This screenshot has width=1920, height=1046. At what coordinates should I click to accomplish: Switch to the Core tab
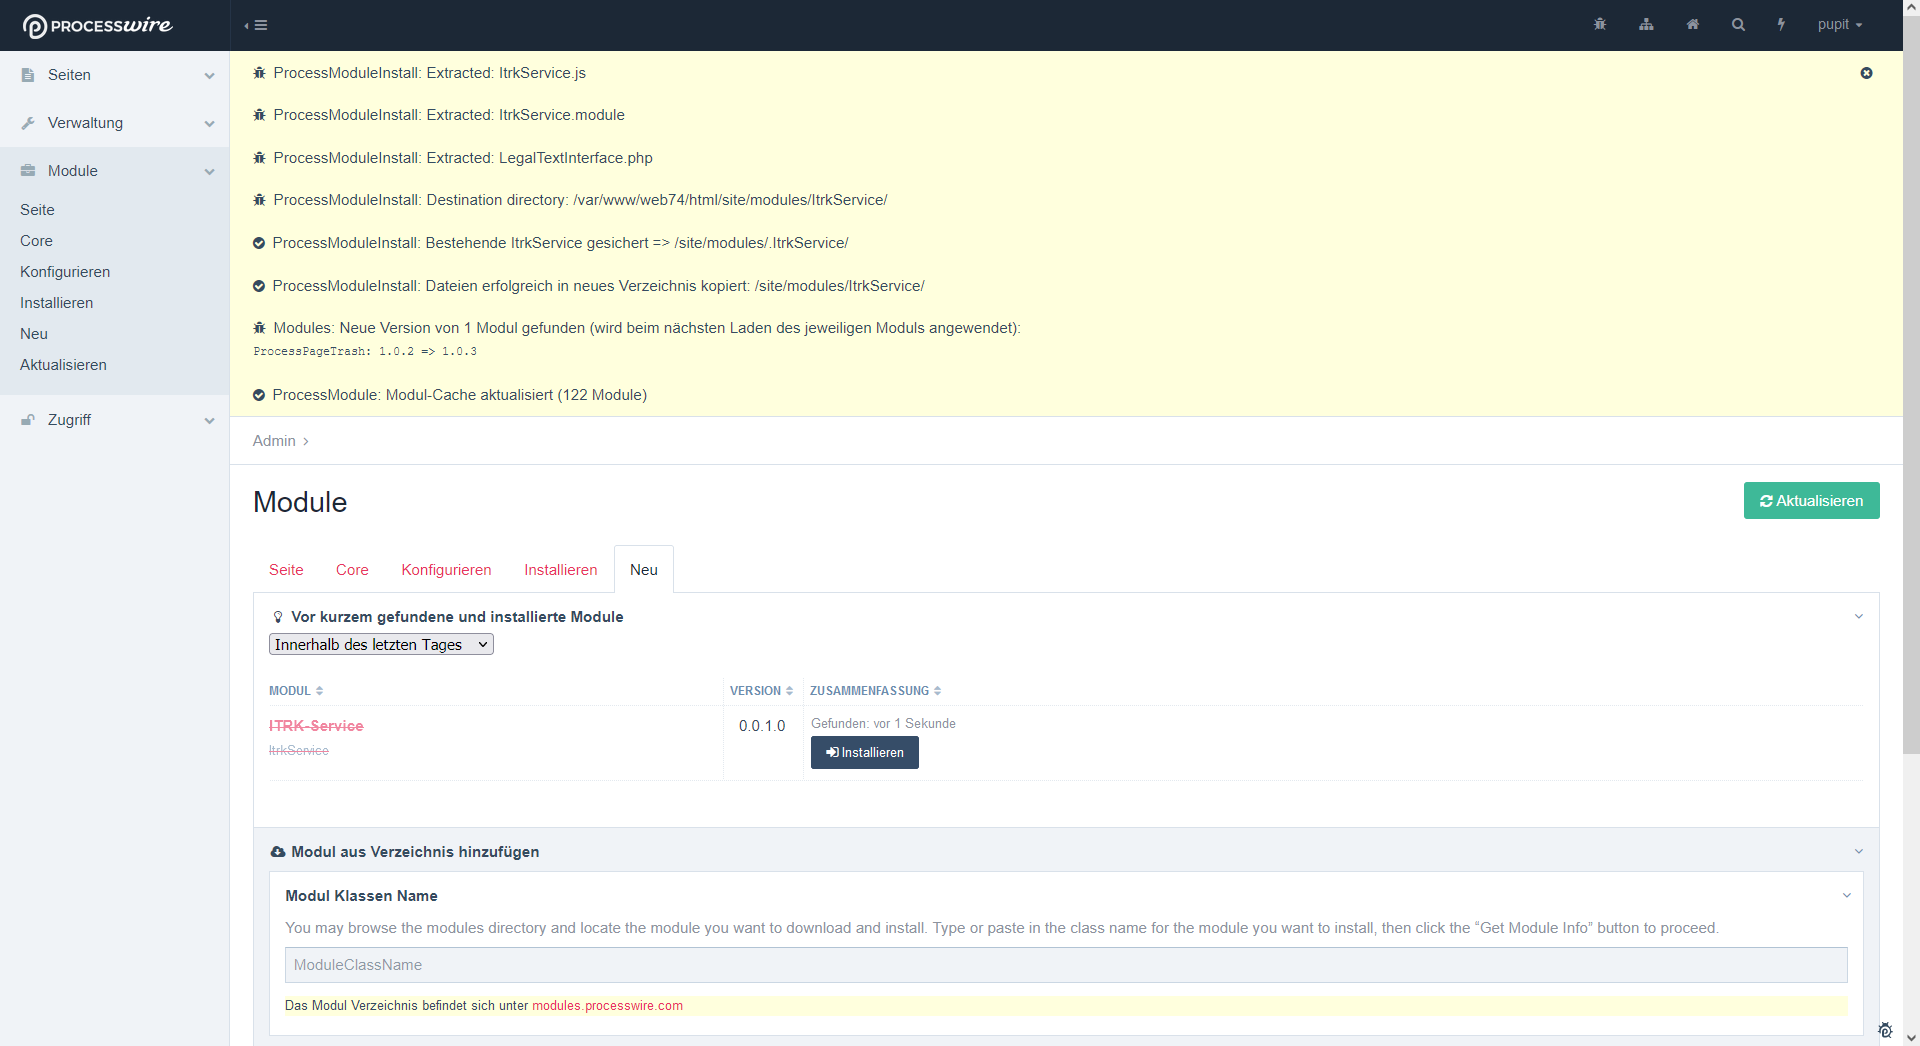(352, 570)
